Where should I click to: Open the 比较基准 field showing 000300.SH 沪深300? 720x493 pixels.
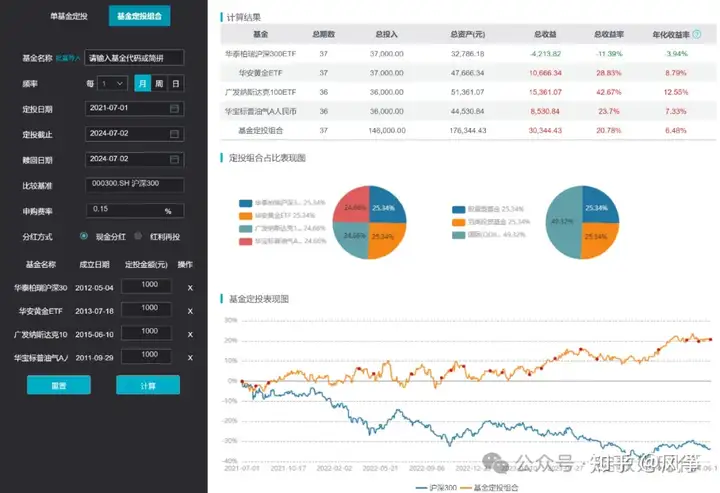click(134, 184)
